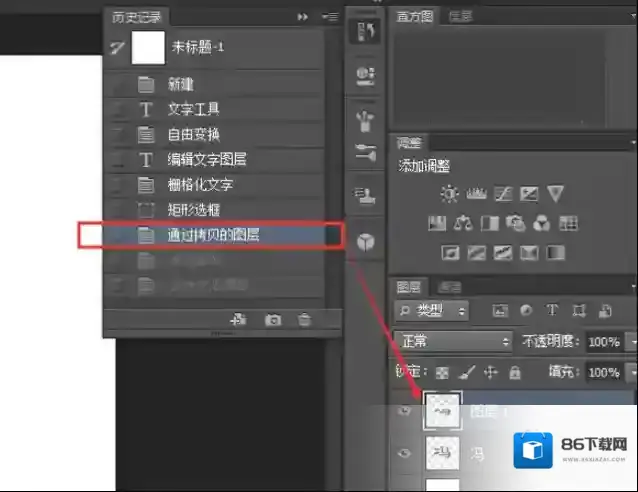Delete current history state trash icon
Viewport: 638px width, 492px height.
305,320
